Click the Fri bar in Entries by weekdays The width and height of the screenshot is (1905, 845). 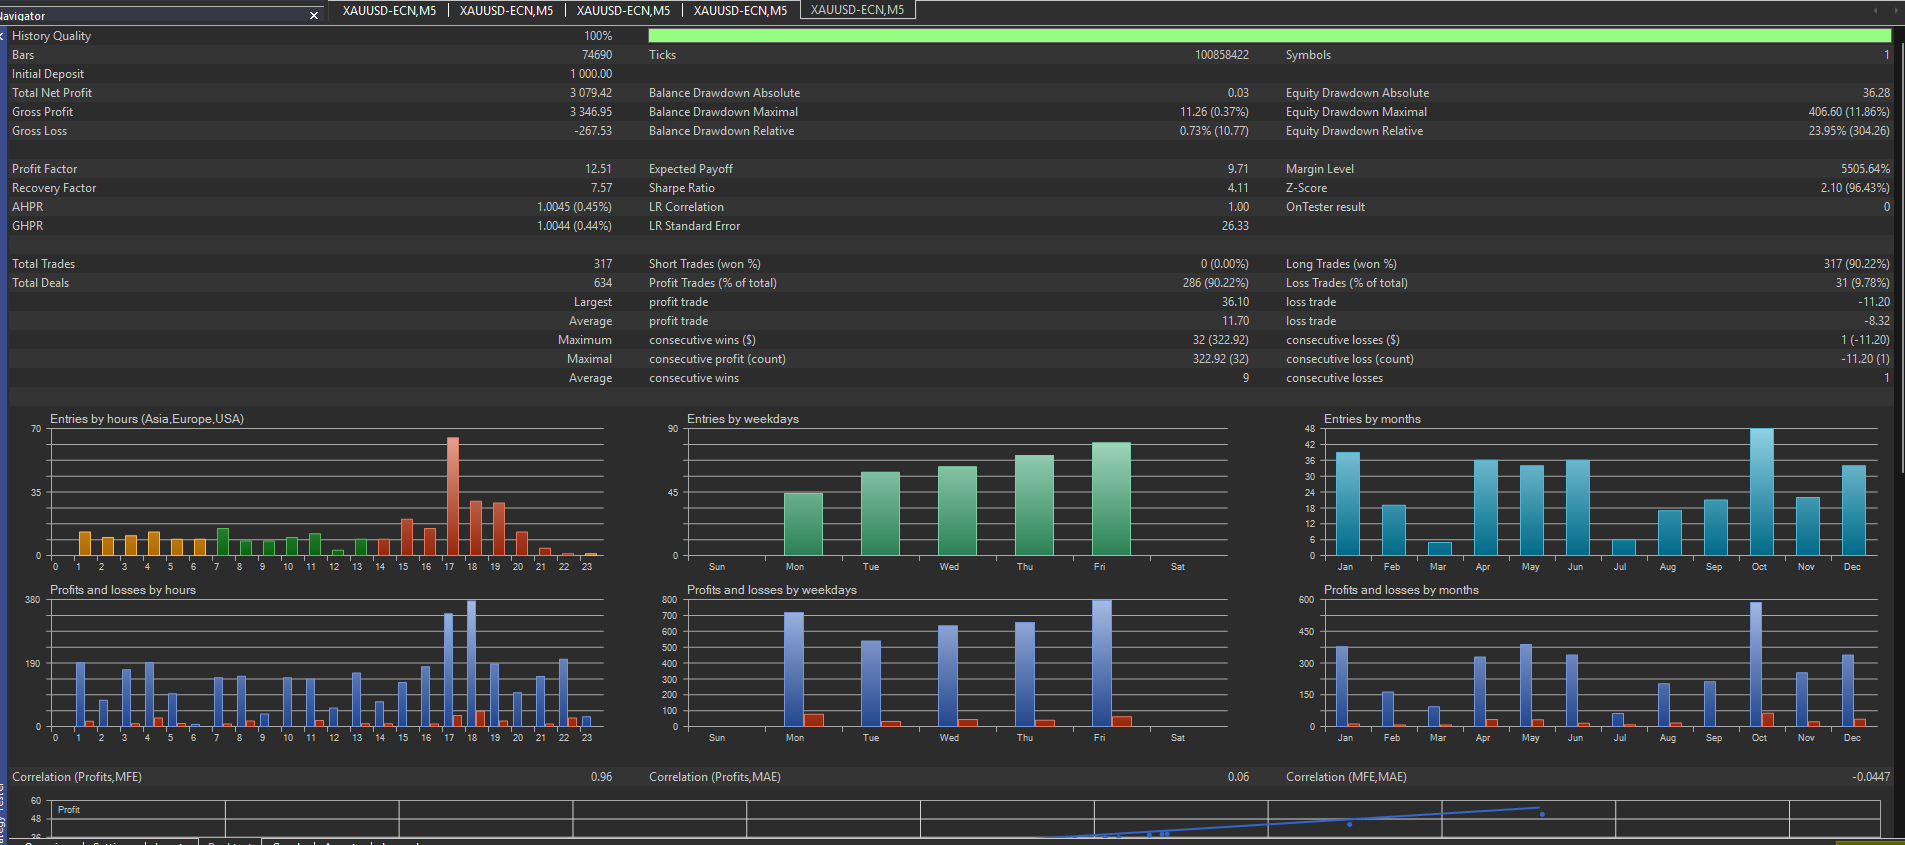(x=1111, y=499)
